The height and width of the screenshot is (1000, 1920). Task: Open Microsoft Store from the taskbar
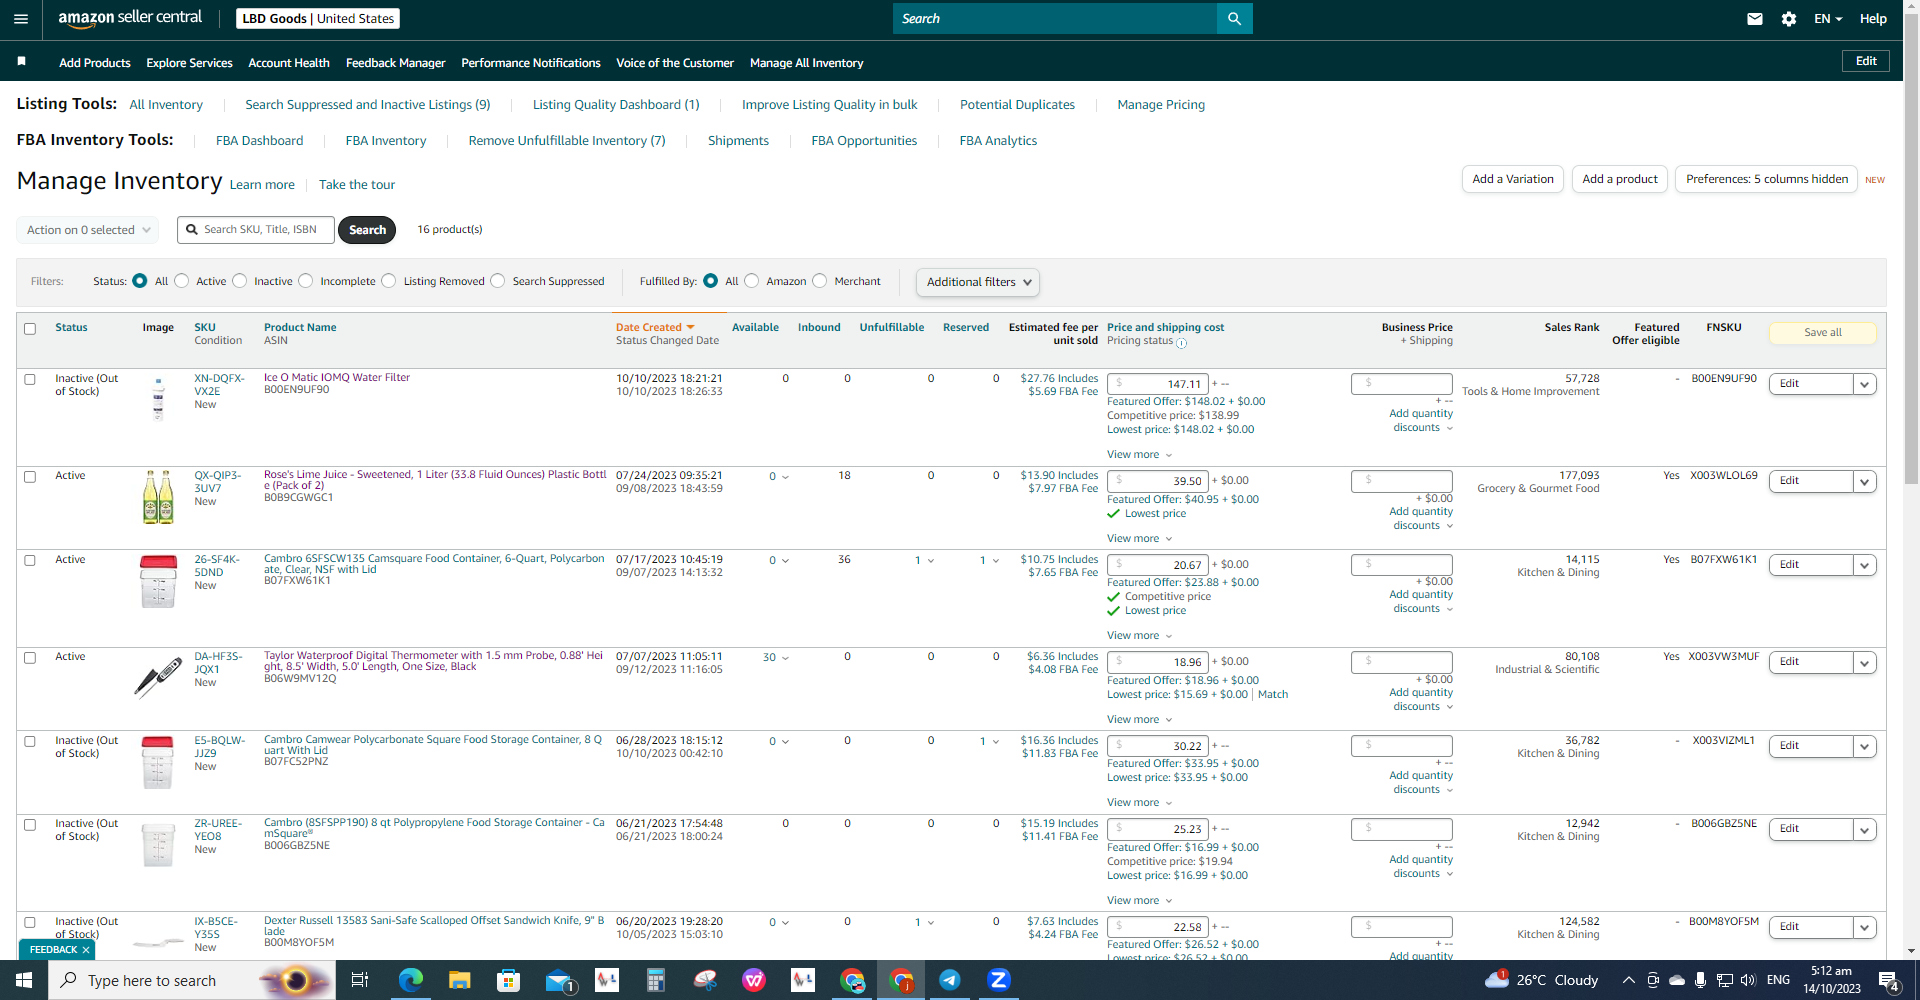509,980
